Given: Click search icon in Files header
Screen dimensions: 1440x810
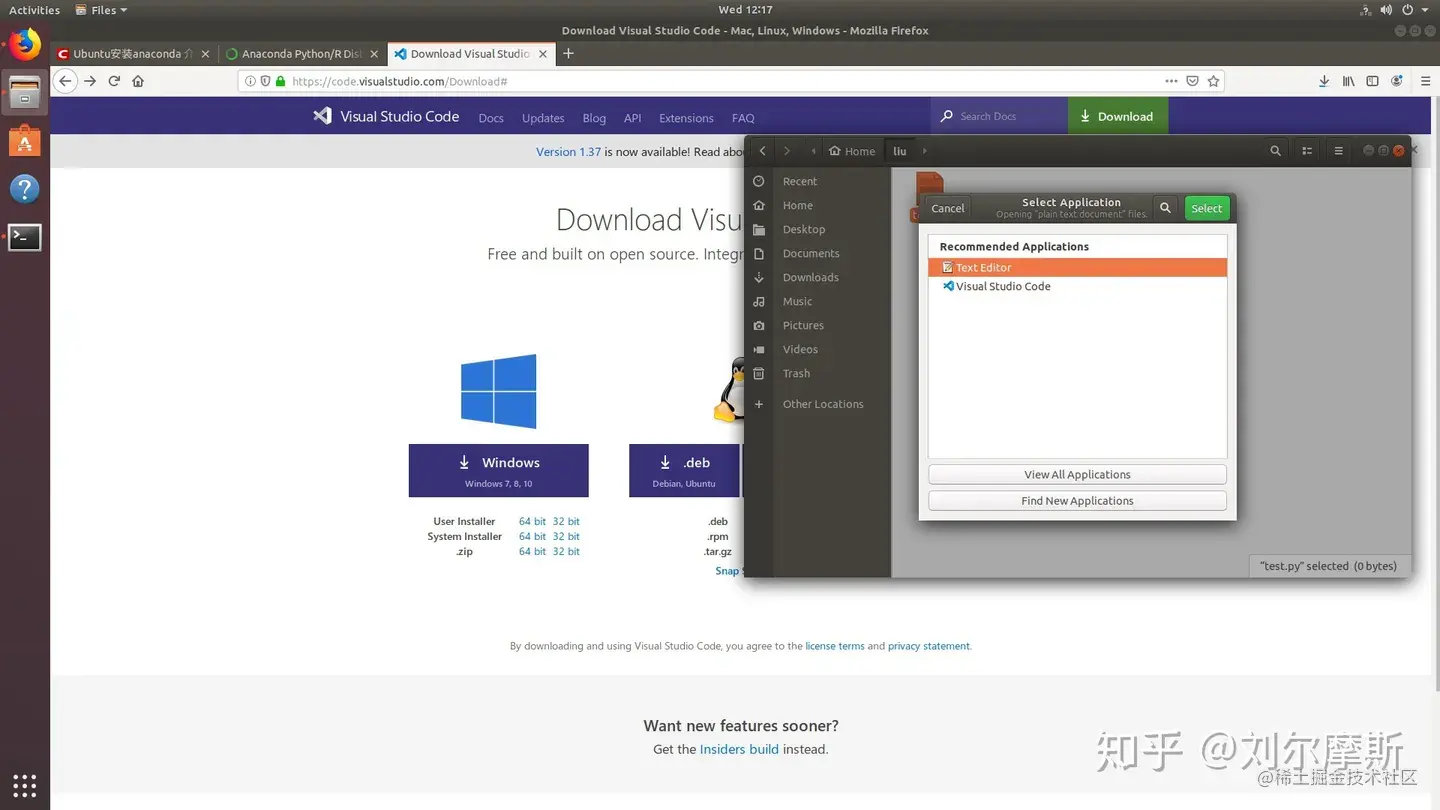Looking at the screenshot, I should (x=1275, y=151).
